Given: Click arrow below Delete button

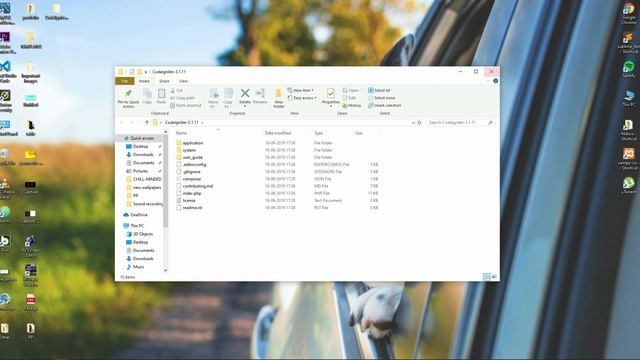Looking at the screenshot, I should pyautogui.click(x=245, y=107).
